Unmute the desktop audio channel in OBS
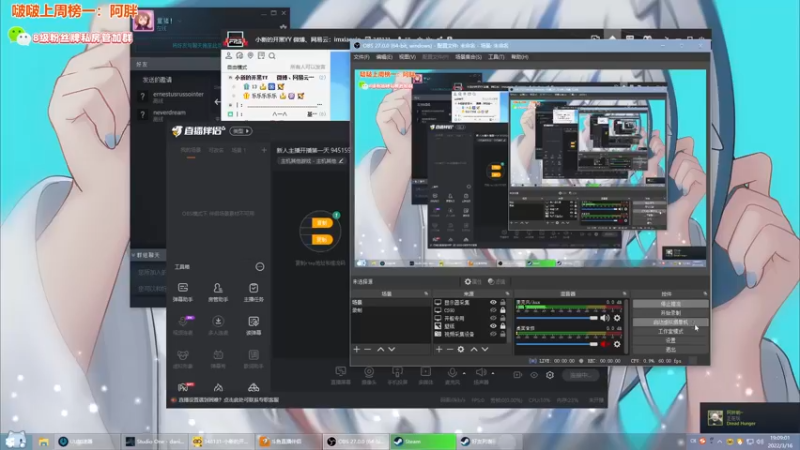This screenshot has width=800, height=450. pos(605,344)
